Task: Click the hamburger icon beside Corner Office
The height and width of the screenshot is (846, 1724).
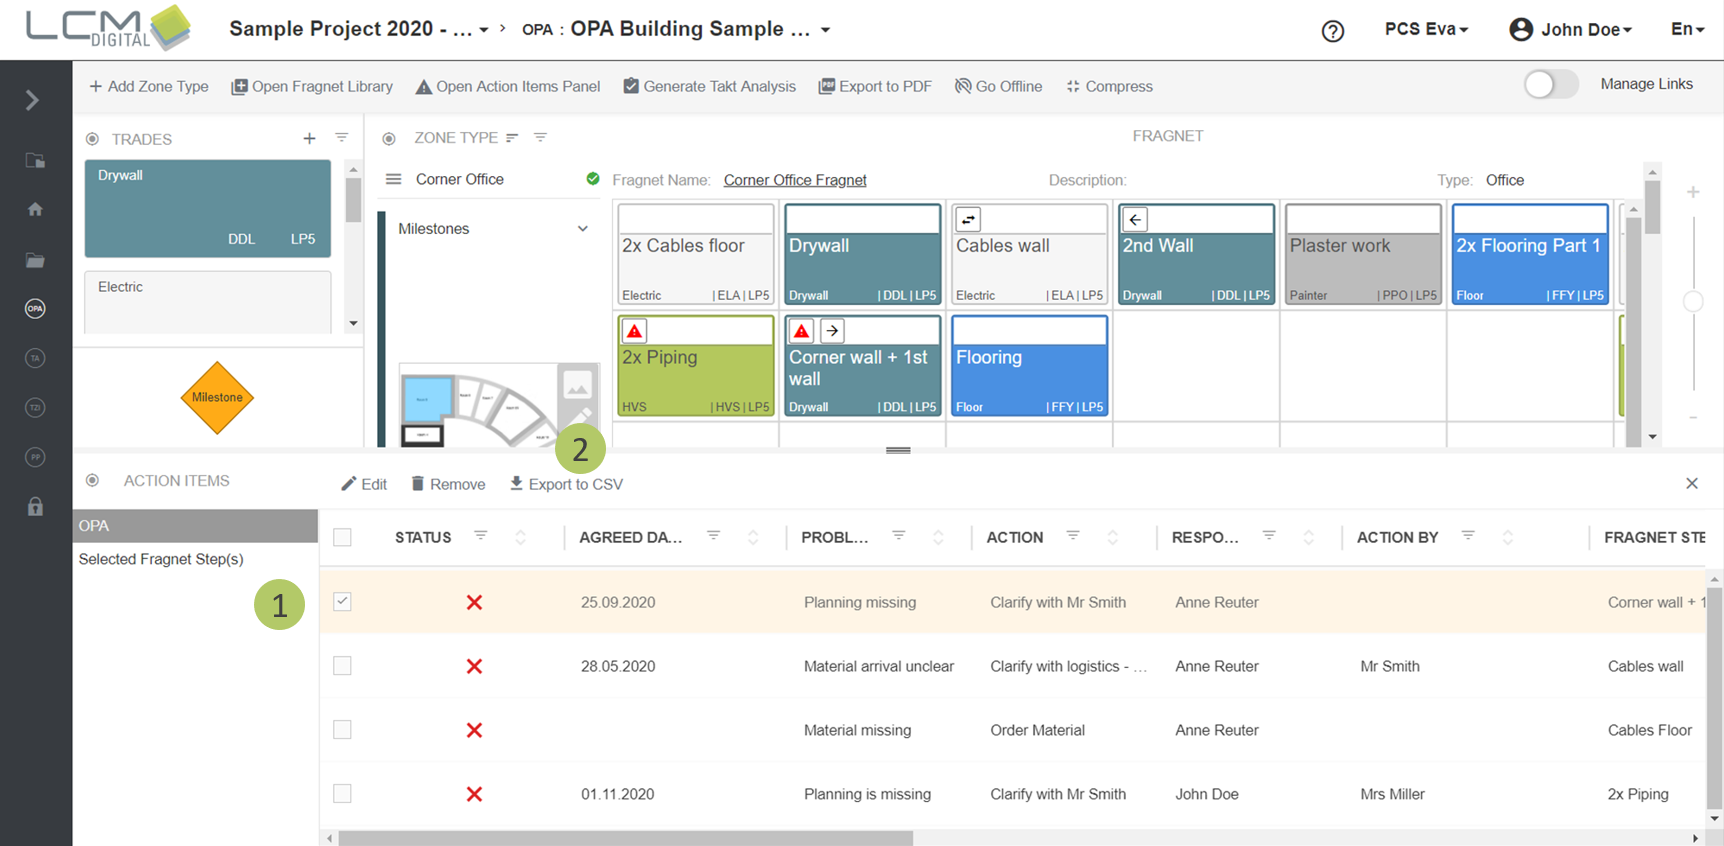Action: click(393, 180)
